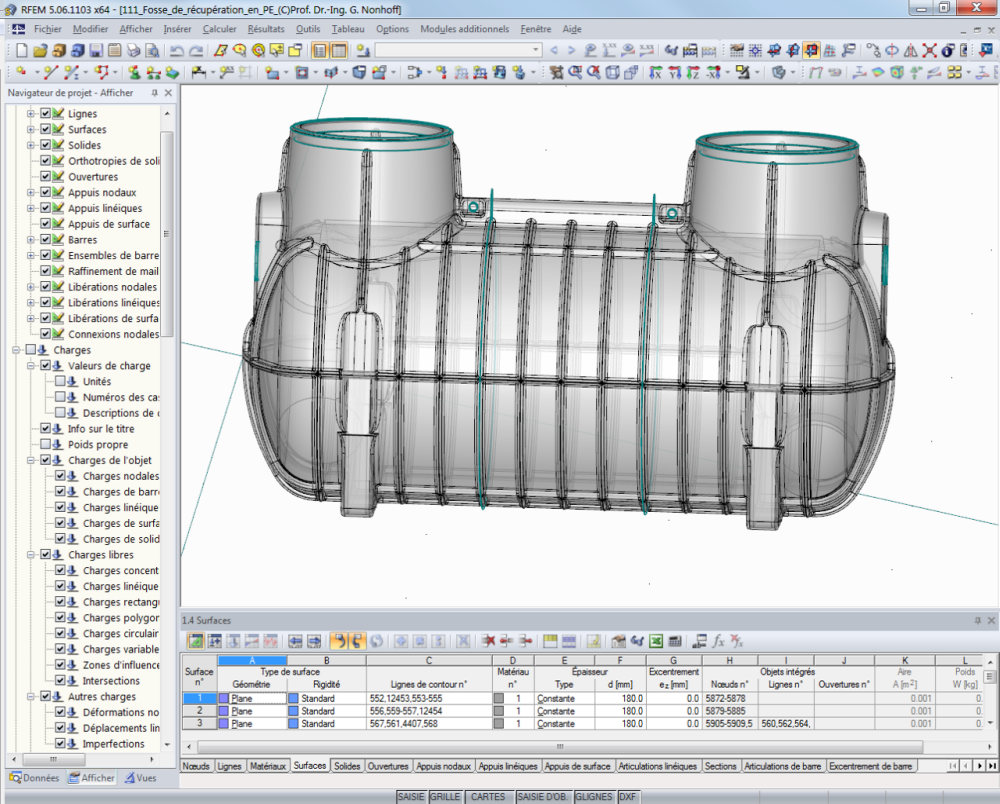The height and width of the screenshot is (804, 1000).
Task: Switch to the Appuis nodaux table tab
Action: click(x=443, y=766)
